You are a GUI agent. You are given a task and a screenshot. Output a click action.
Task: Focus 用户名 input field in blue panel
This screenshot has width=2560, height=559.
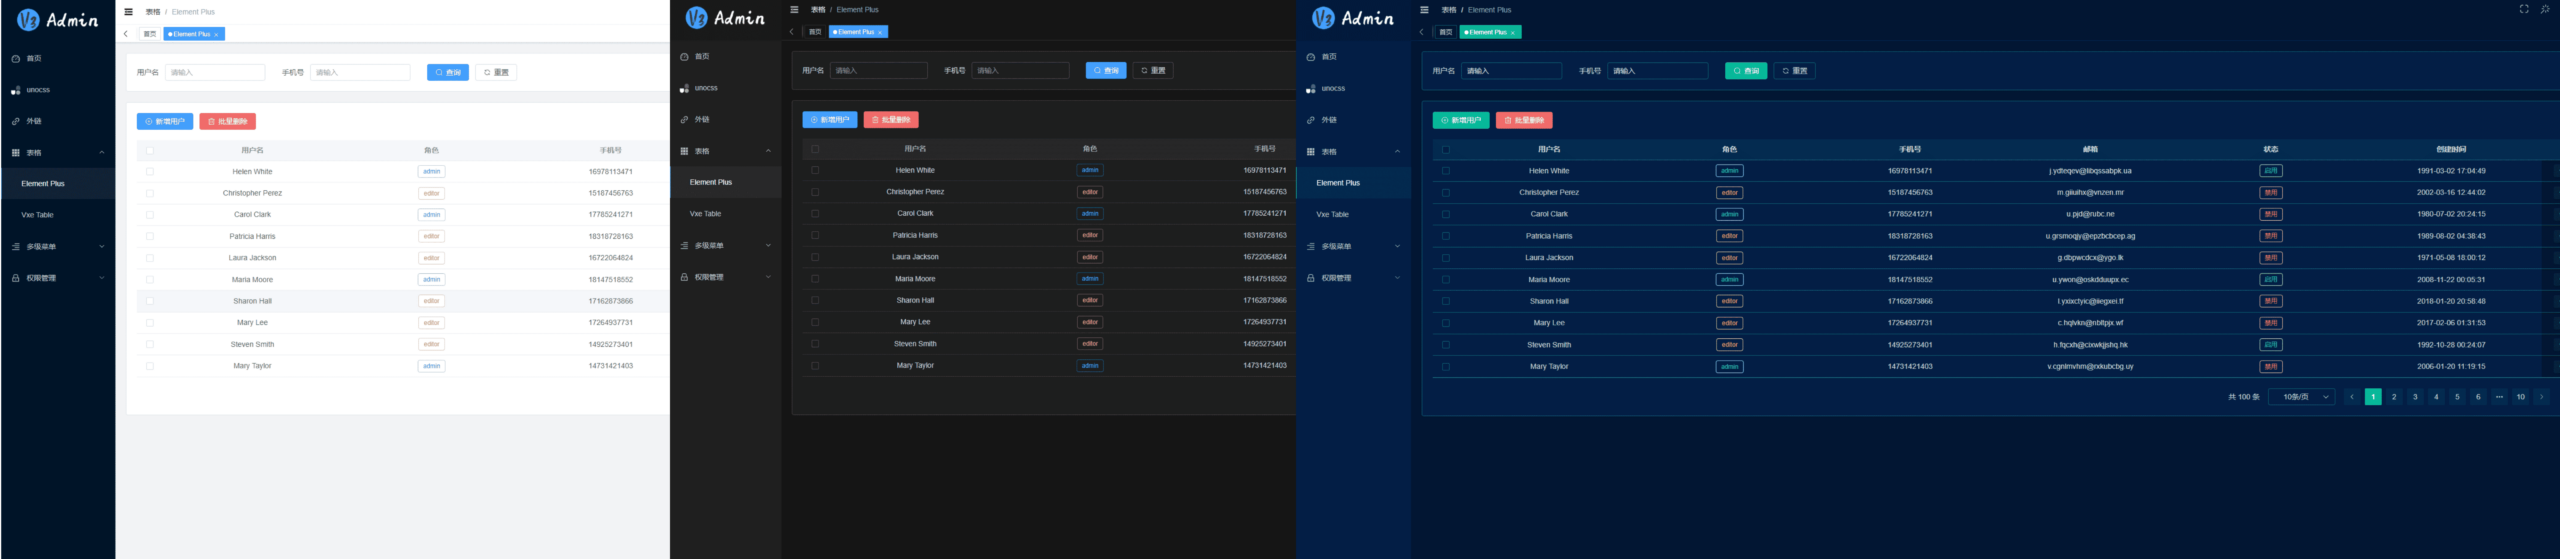1511,71
